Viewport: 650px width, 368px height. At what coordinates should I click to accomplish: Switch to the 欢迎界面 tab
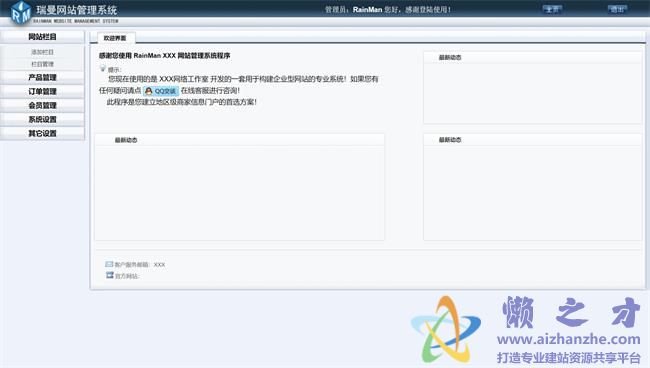[x=115, y=38]
